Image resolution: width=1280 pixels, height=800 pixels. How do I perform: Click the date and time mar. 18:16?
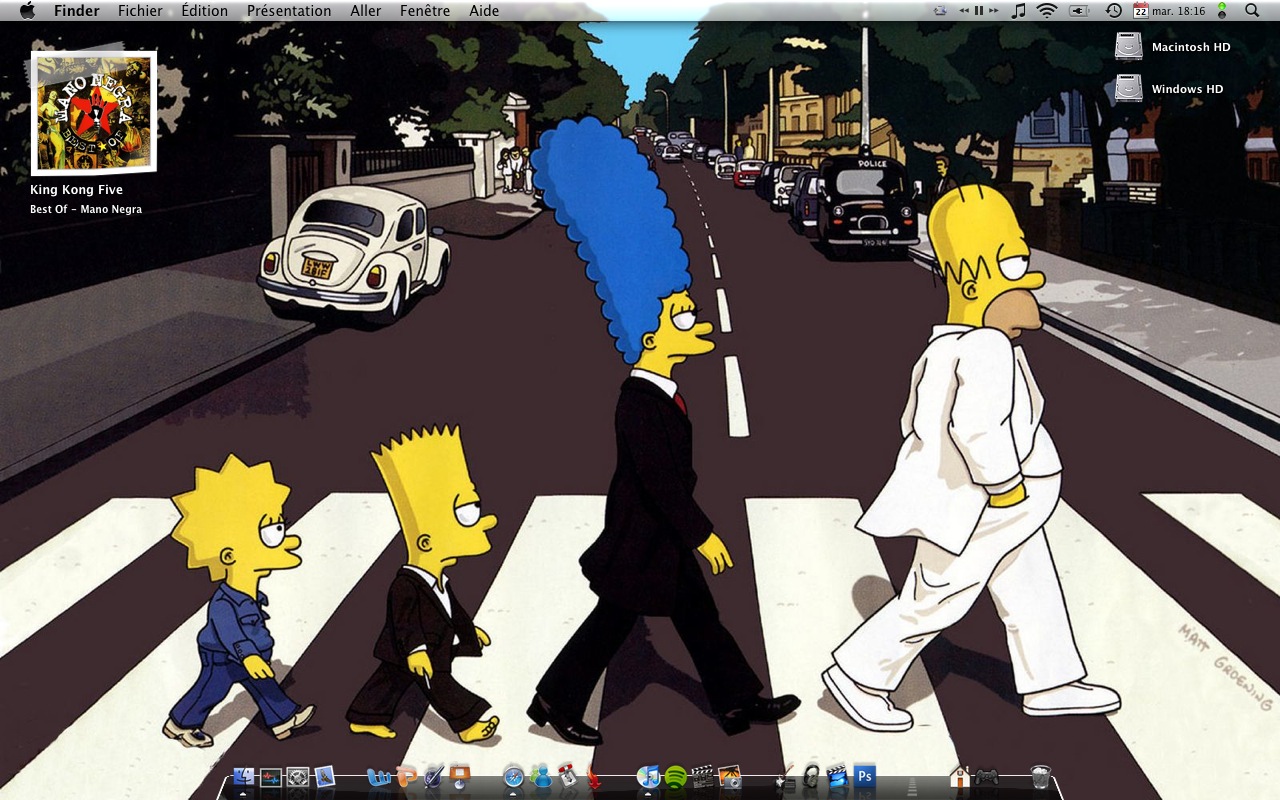click(x=1180, y=11)
